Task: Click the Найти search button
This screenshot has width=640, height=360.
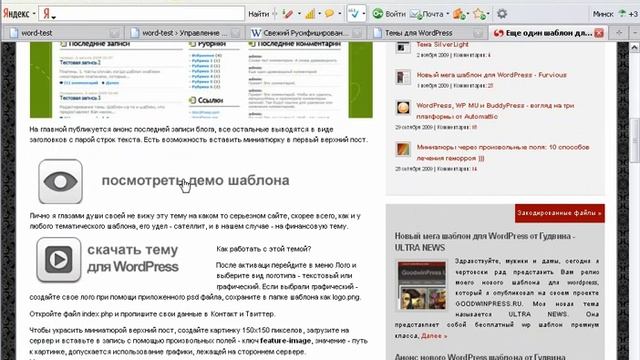Action: click(x=258, y=14)
